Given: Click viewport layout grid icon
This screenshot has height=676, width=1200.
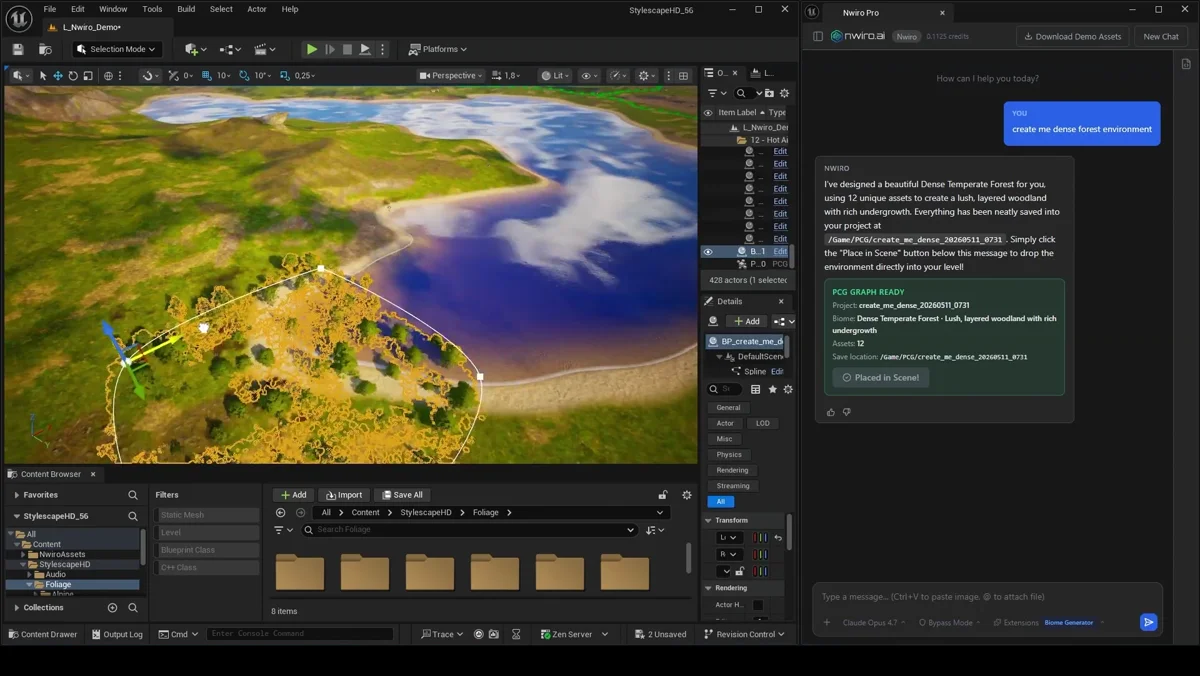Looking at the screenshot, I should (684, 76).
